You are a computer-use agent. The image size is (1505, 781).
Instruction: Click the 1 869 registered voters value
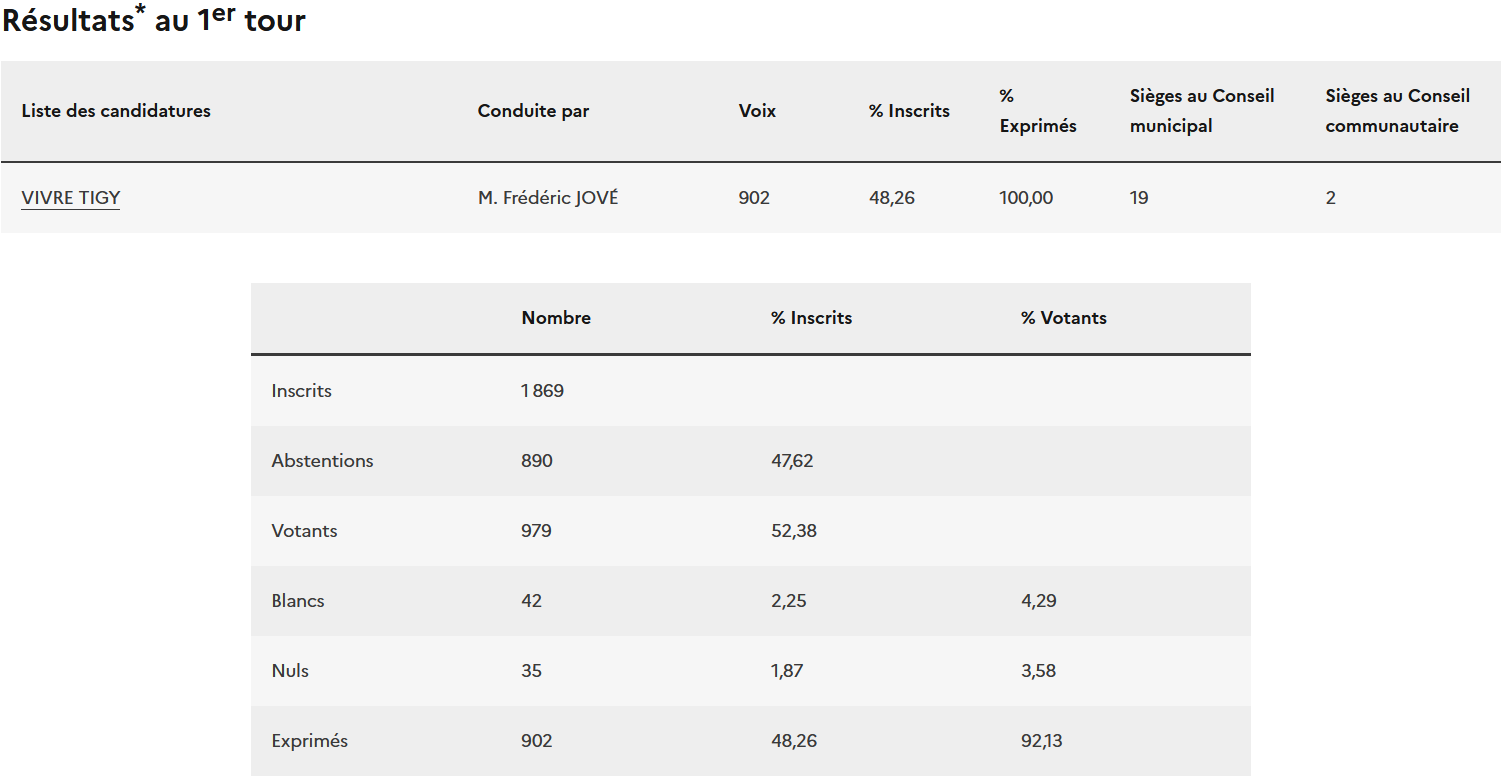[542, 391]
